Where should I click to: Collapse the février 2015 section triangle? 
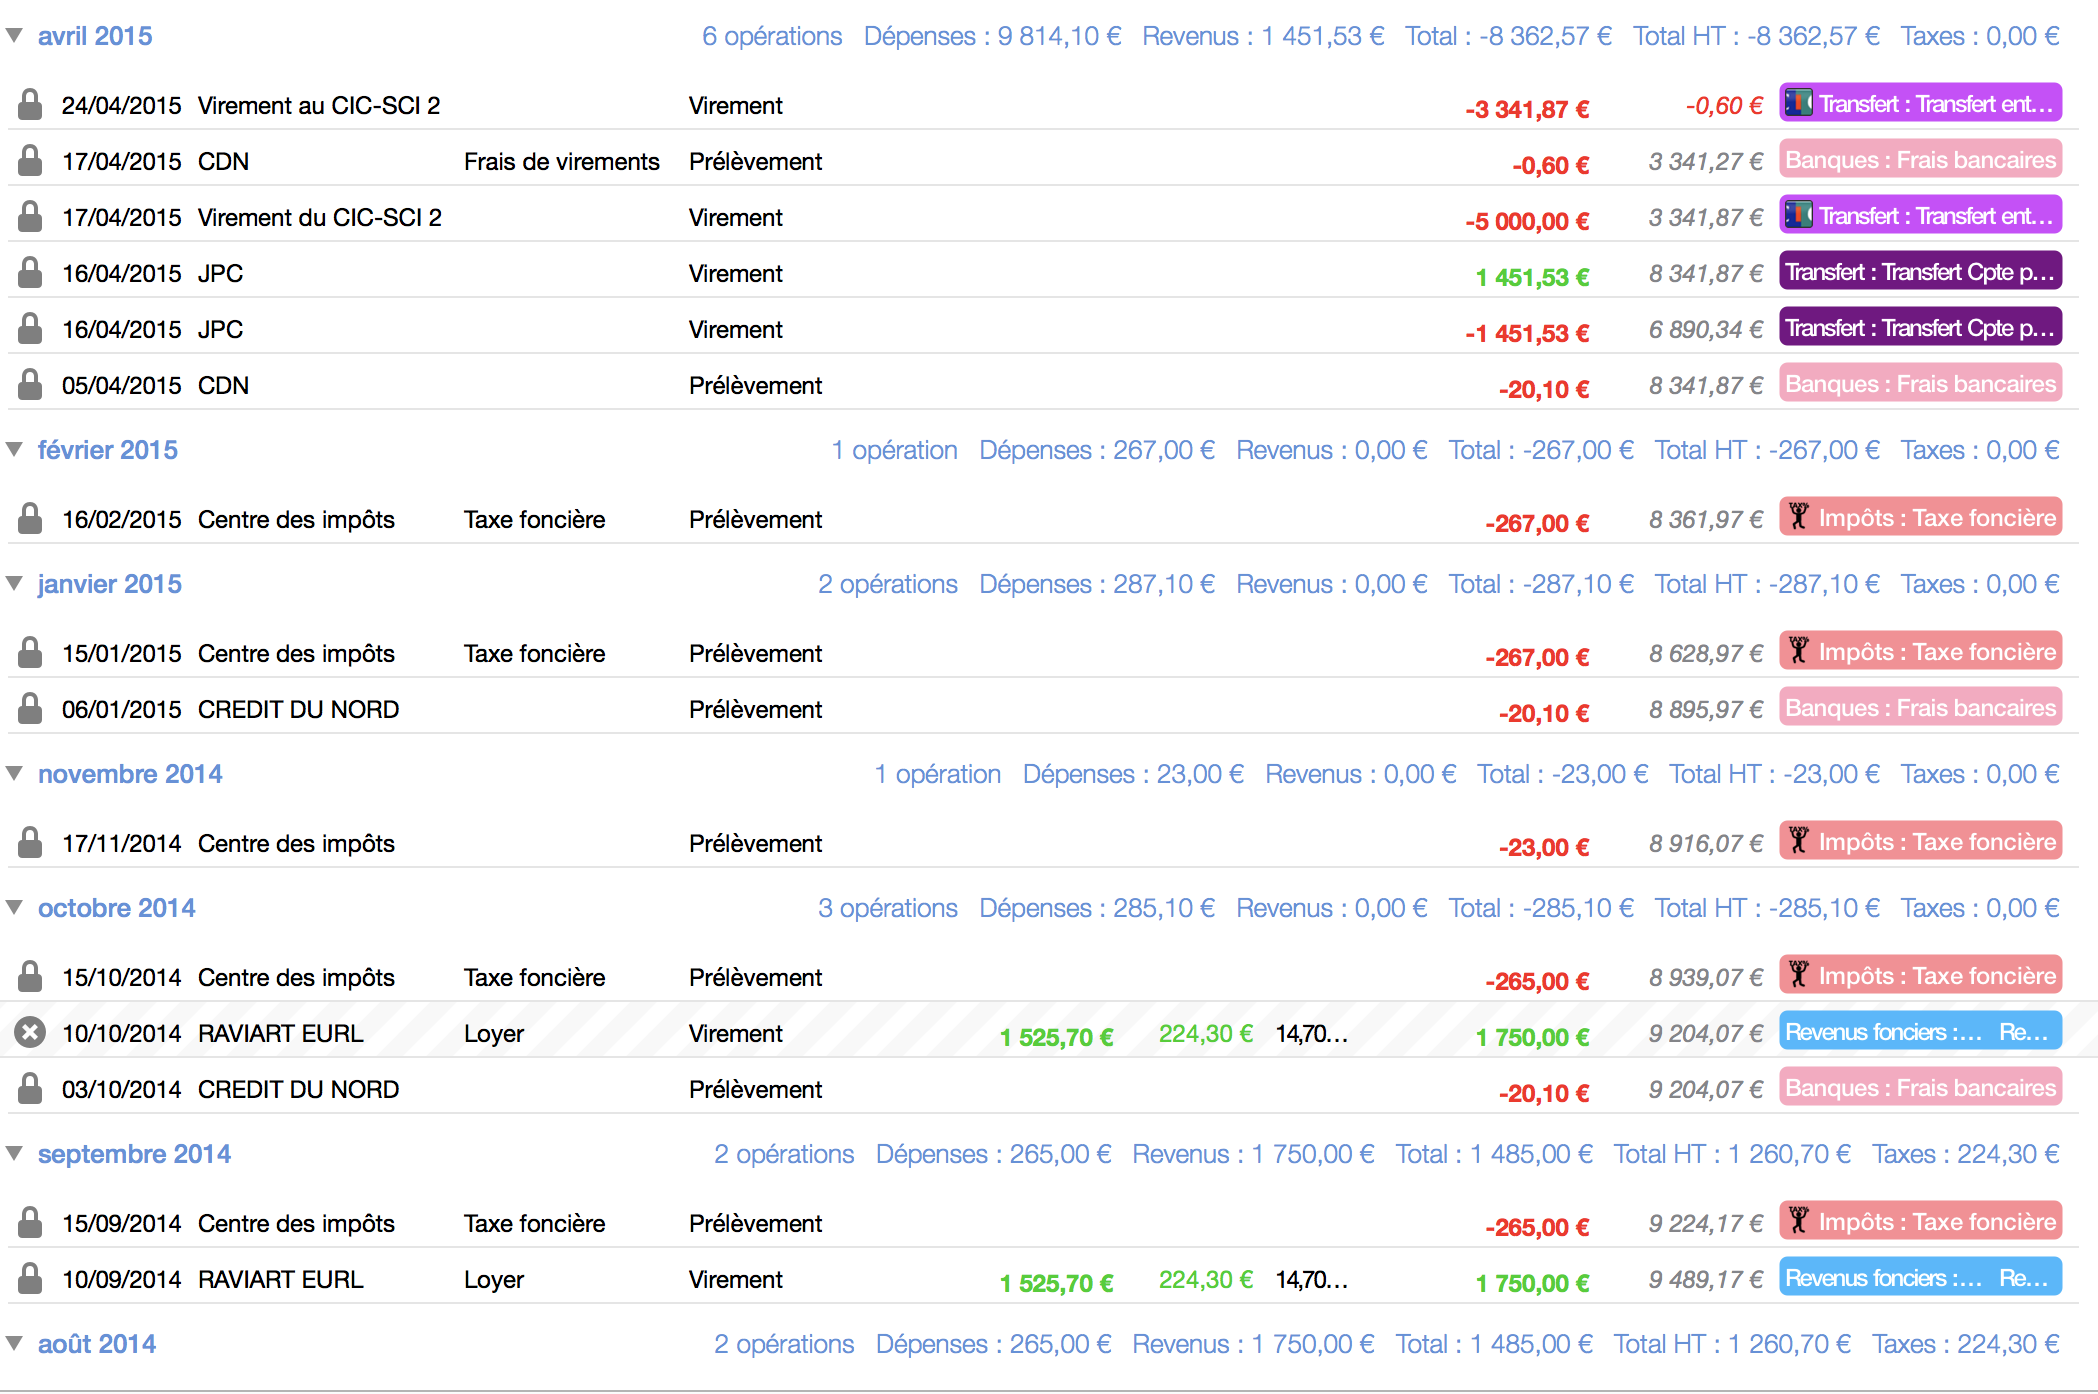[x=15, y=450]
